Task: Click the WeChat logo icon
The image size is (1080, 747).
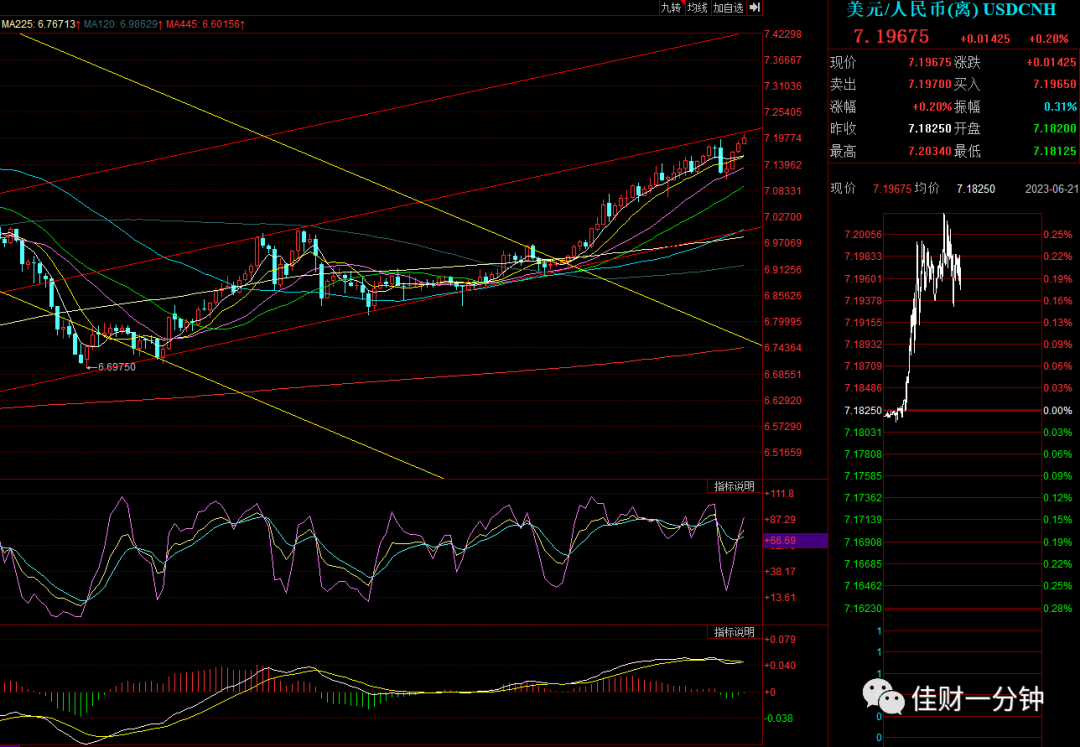Action: (x=883, y=697)
